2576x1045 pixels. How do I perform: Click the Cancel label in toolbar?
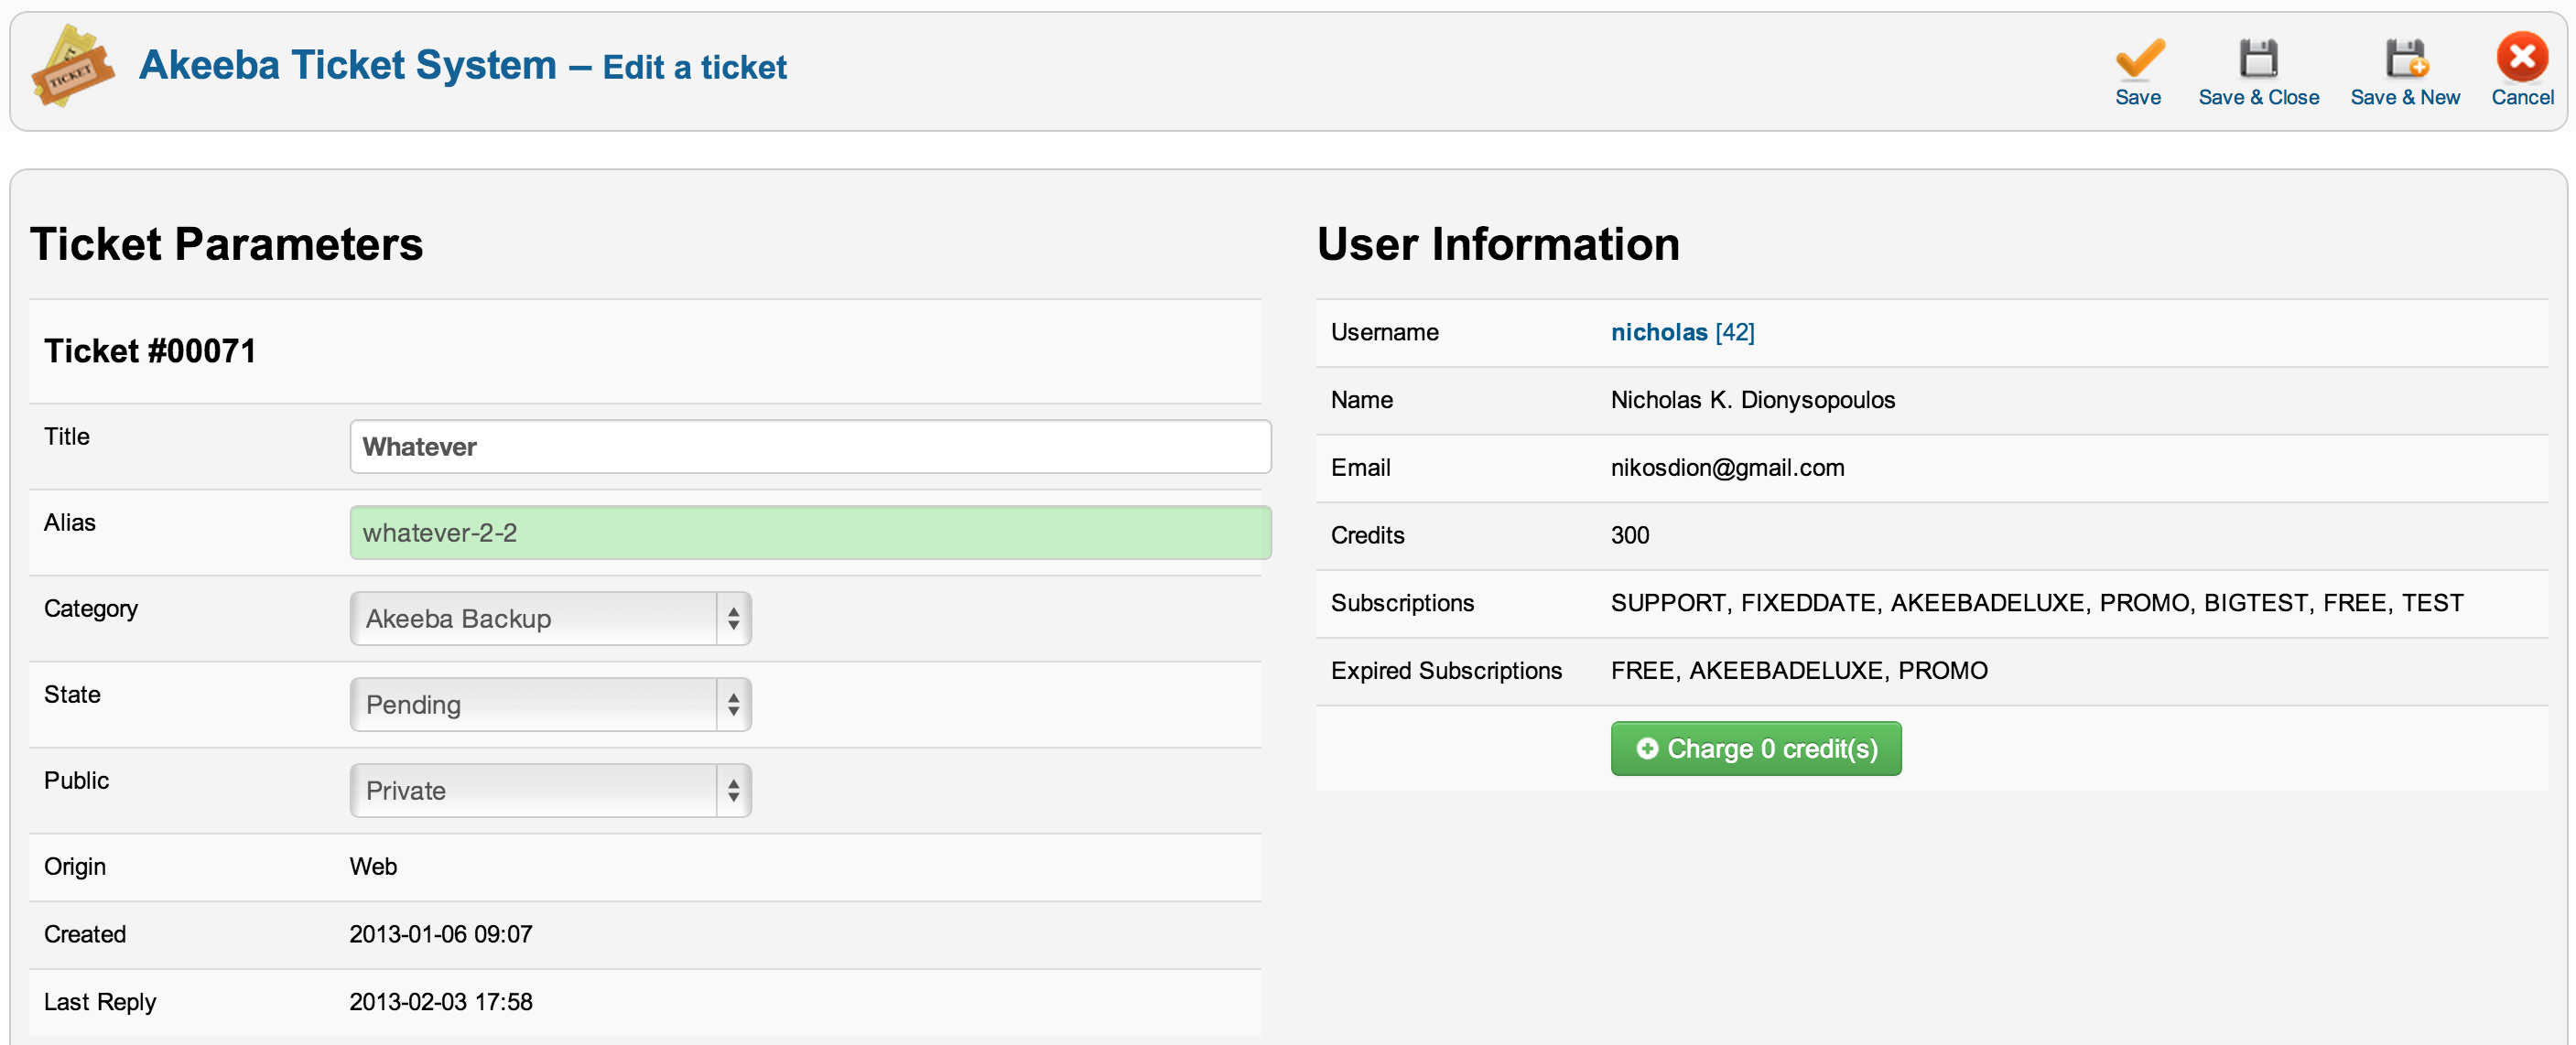click(2521, 97)
